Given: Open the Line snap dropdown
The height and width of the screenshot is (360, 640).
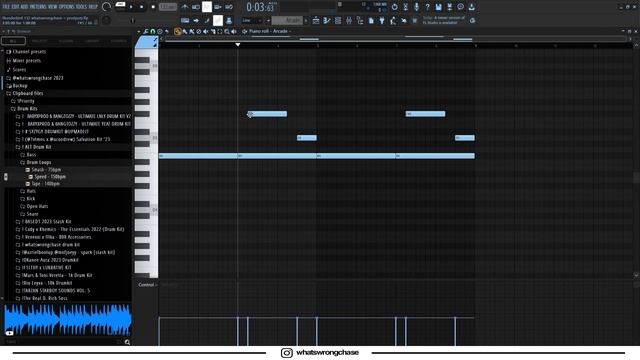Looking at the screenshot, I should click(250, 20).
